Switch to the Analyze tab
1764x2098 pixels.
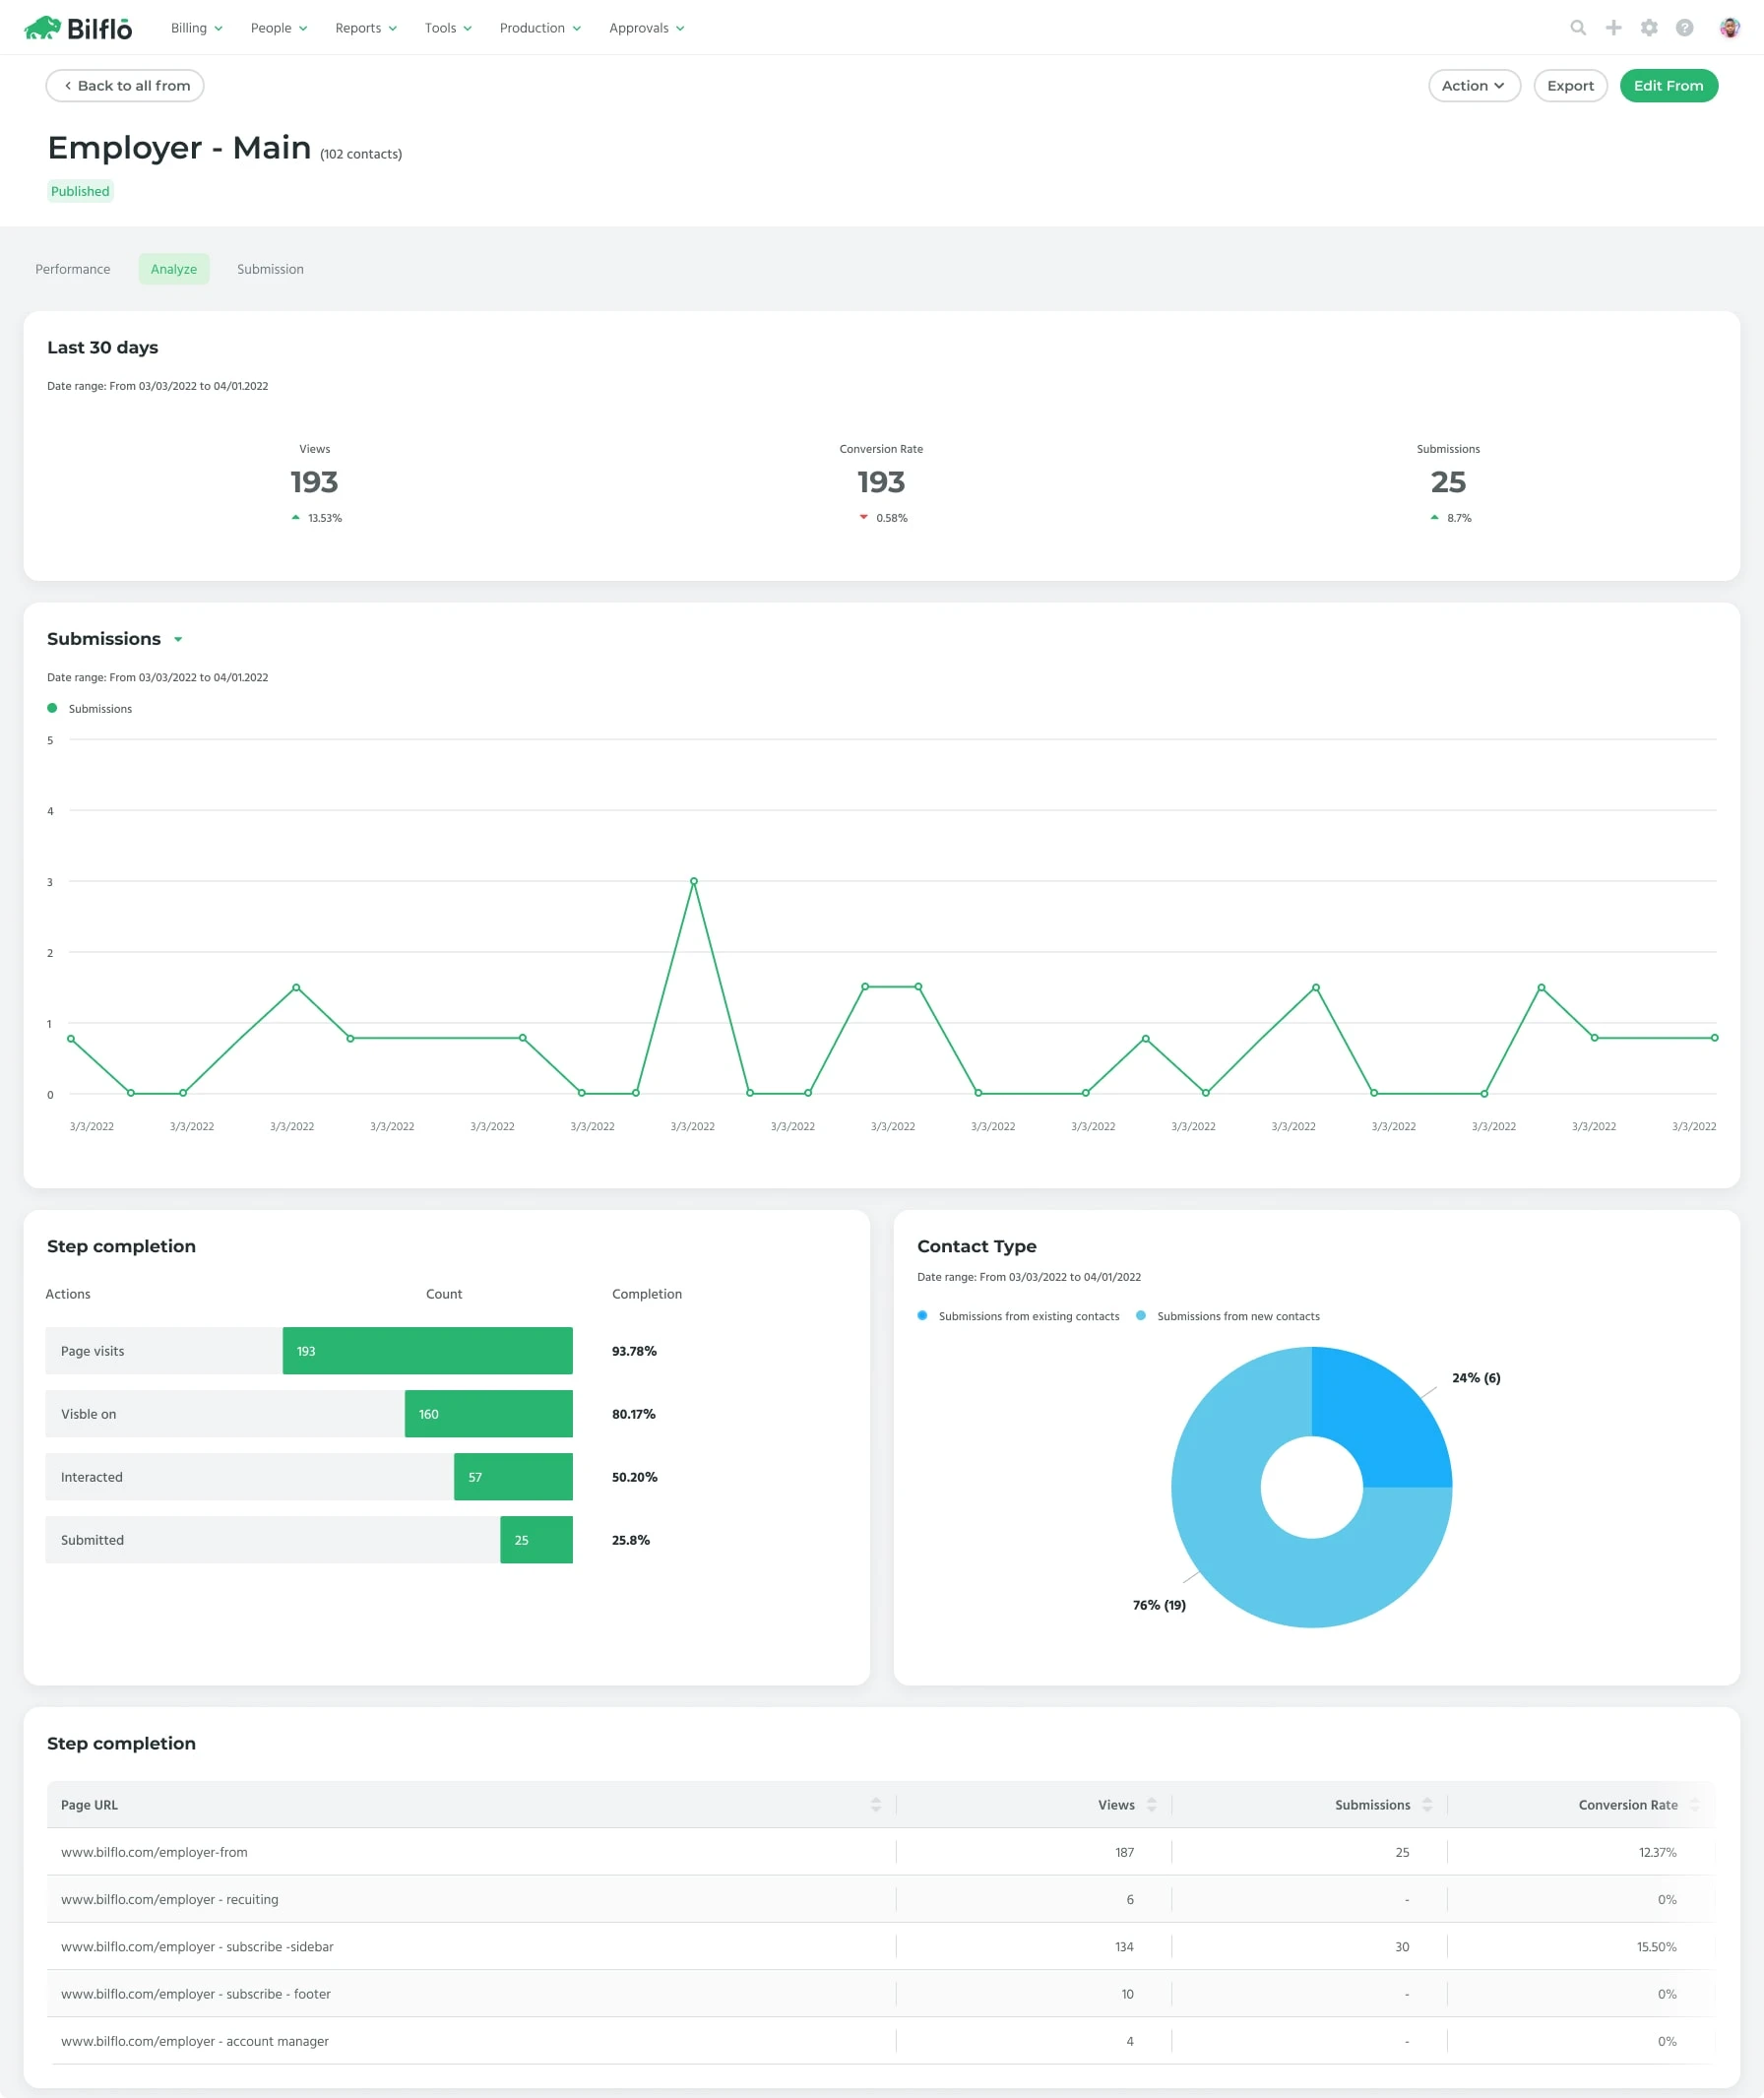pos(174,269)
